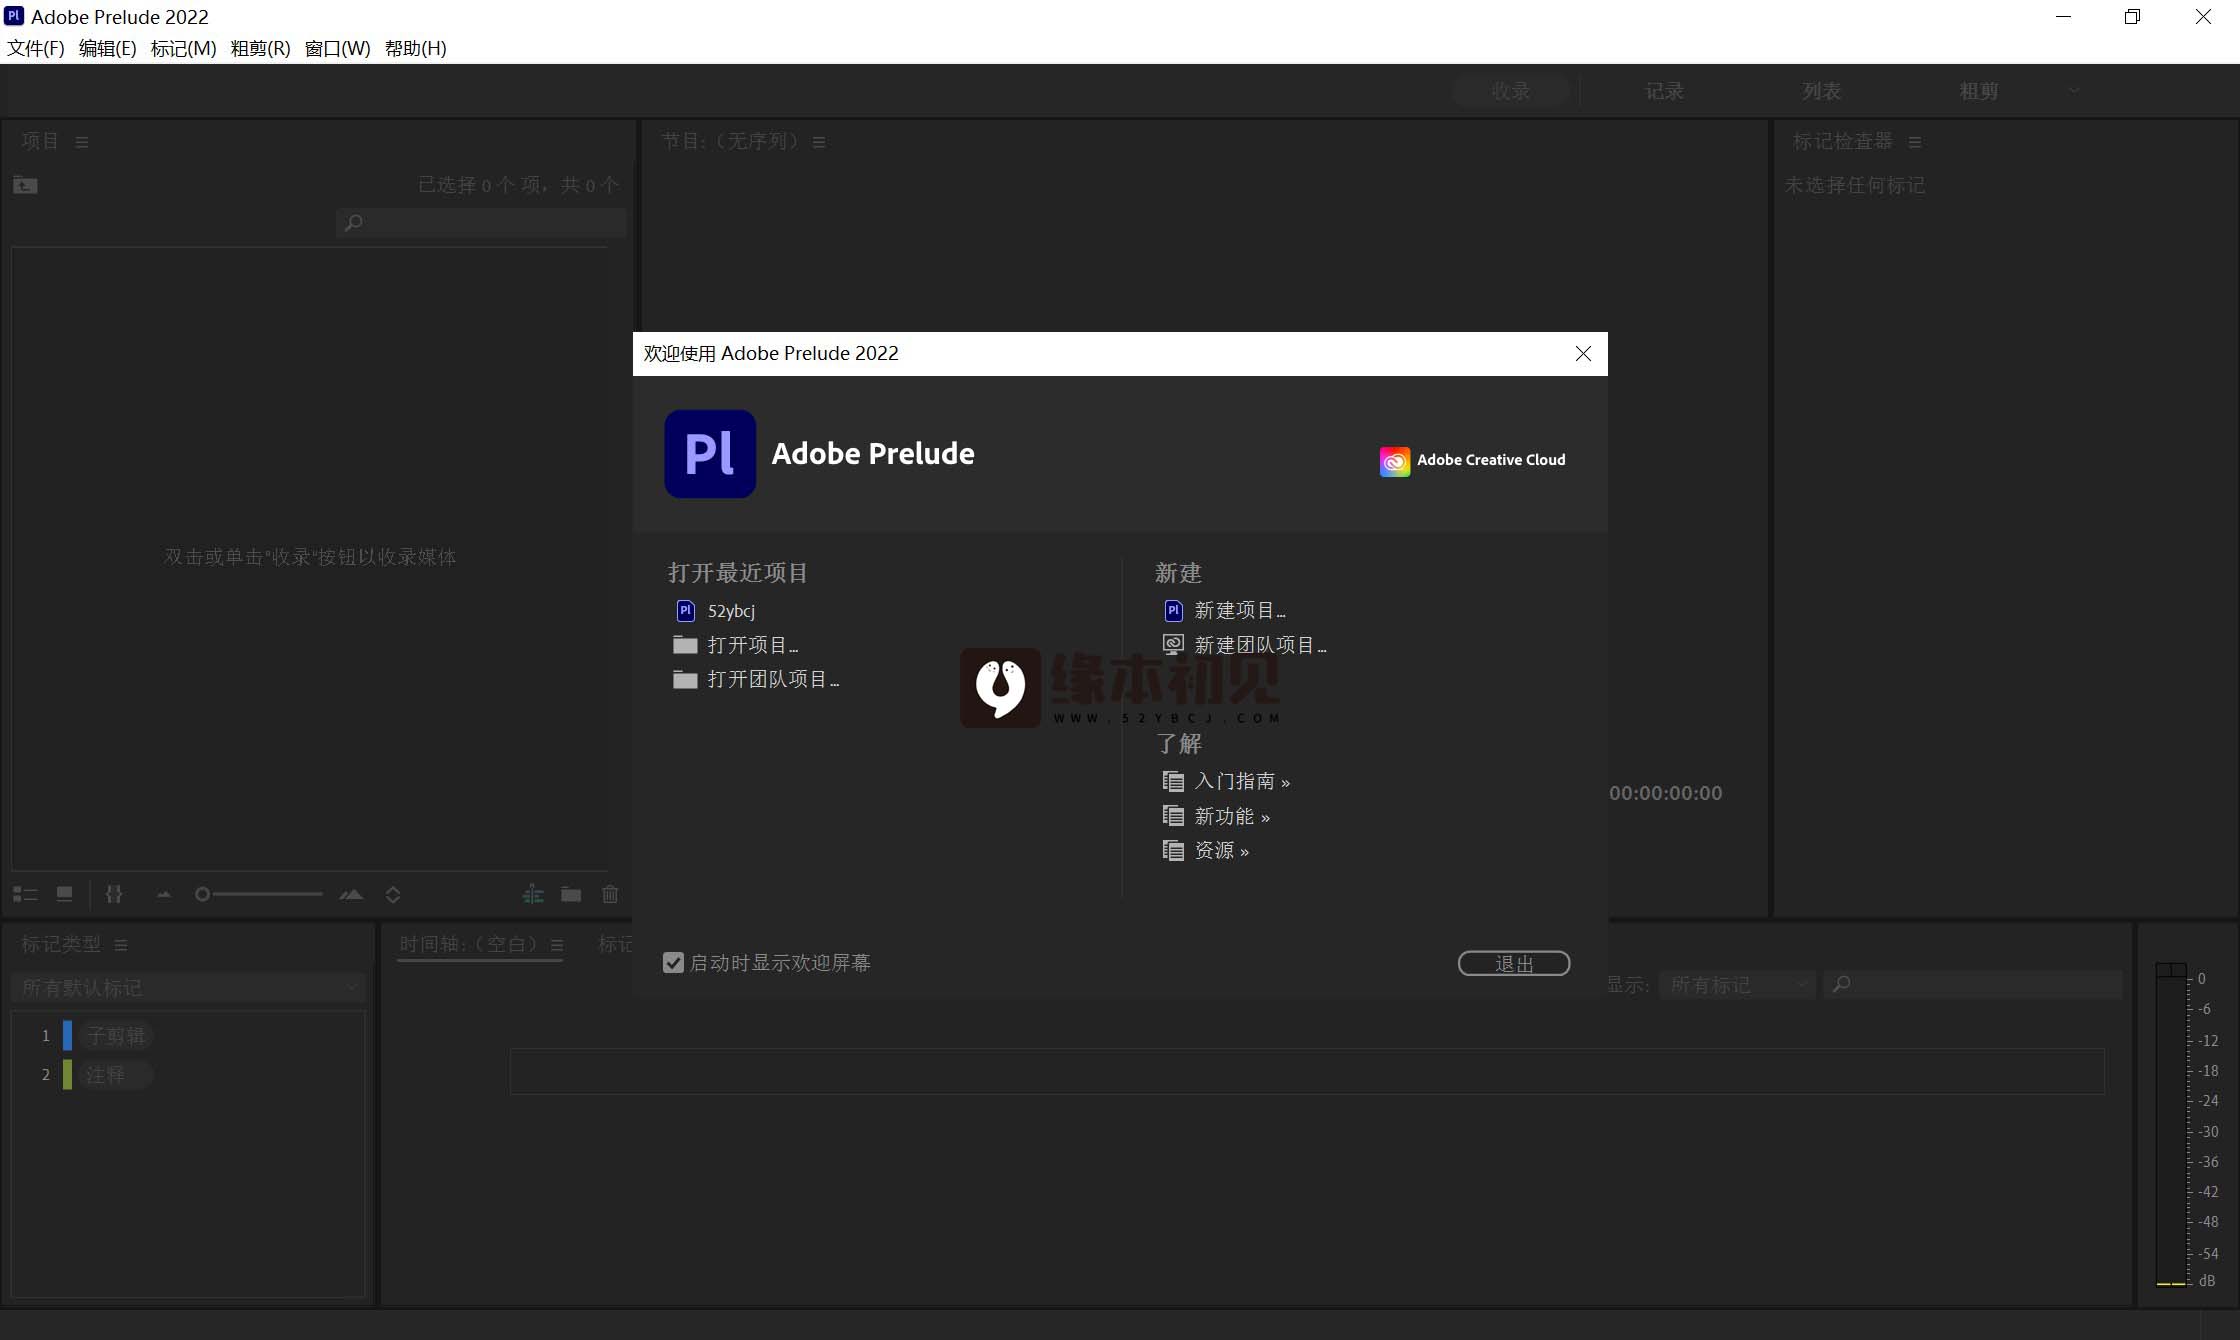Click folder icon beside 打开项目

(x=685, y=645)
